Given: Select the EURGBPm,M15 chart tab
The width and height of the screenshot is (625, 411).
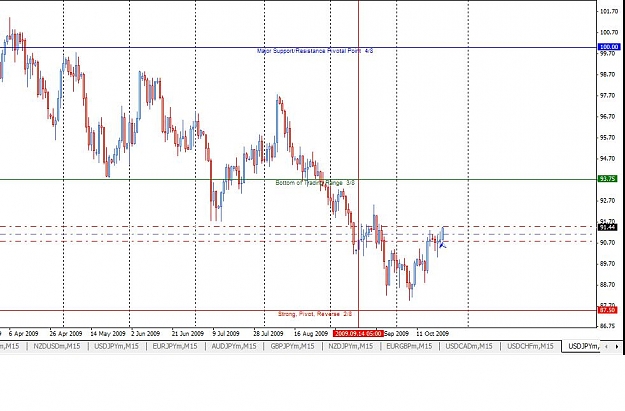Looking at the screenshot, I should tap(409, 346).
